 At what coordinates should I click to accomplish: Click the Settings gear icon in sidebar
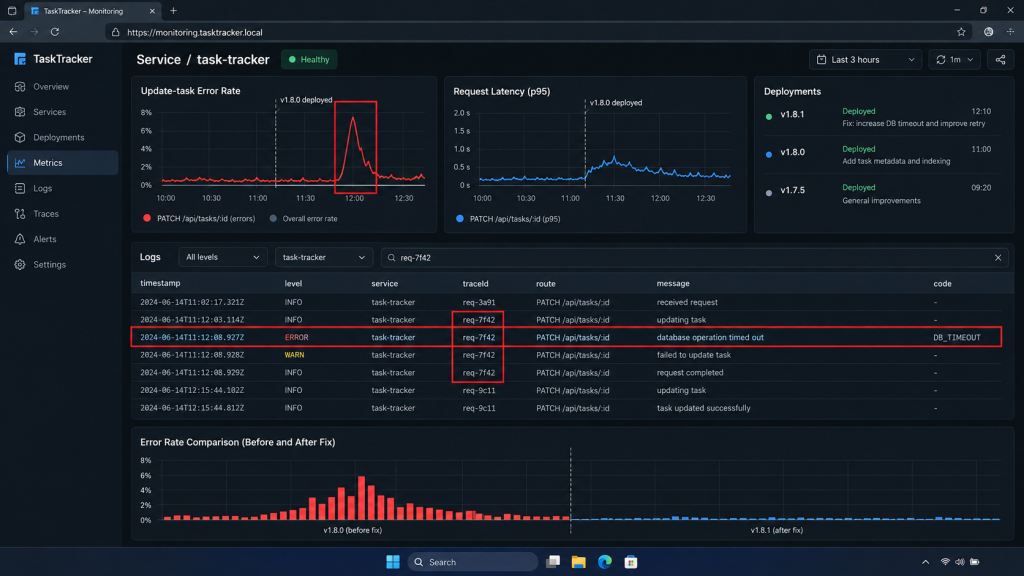(20, 264)
